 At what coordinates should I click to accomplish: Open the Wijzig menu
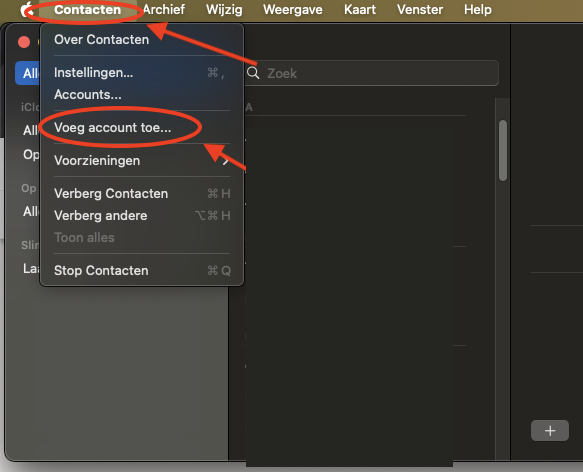(x=224, y=10)
